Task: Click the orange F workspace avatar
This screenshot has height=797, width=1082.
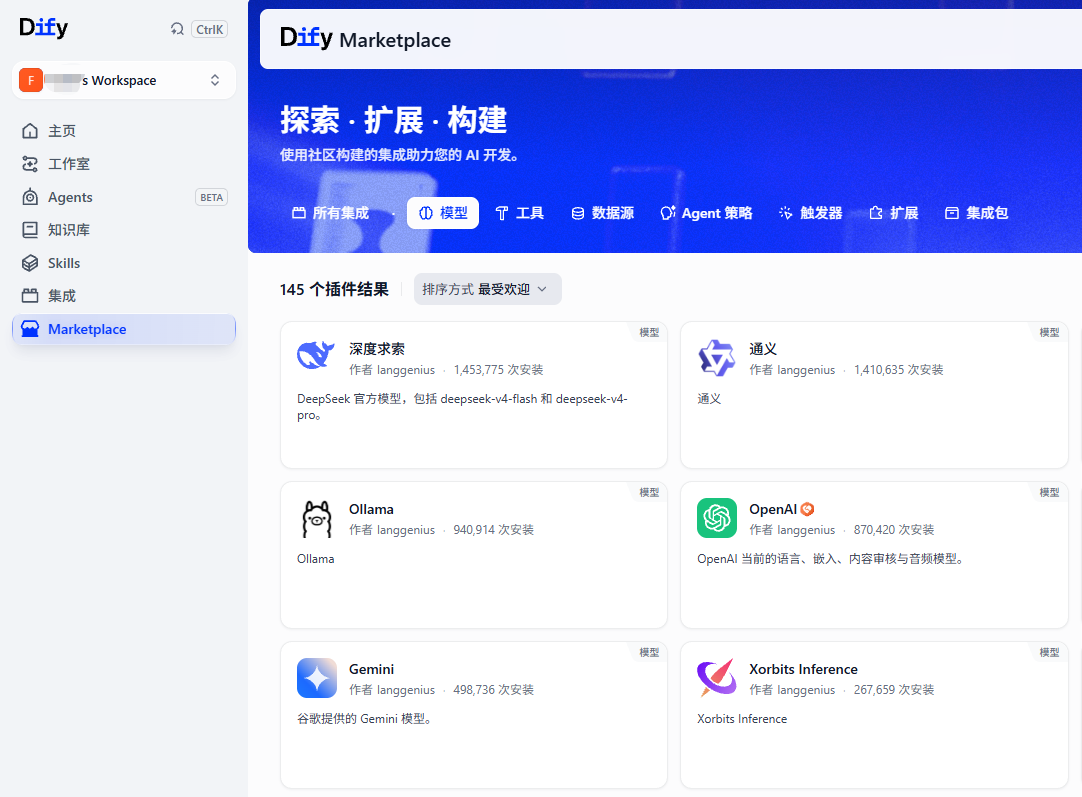Action: [31, 80]
